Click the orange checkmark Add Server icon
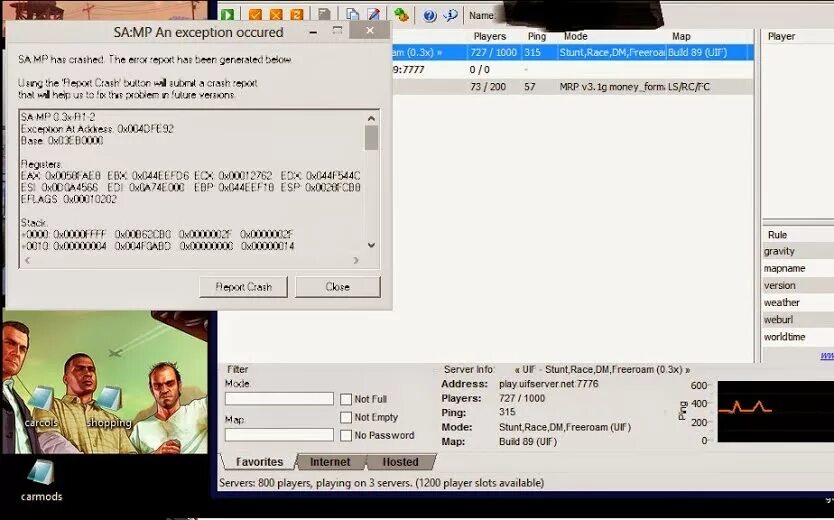 (255, 15)
